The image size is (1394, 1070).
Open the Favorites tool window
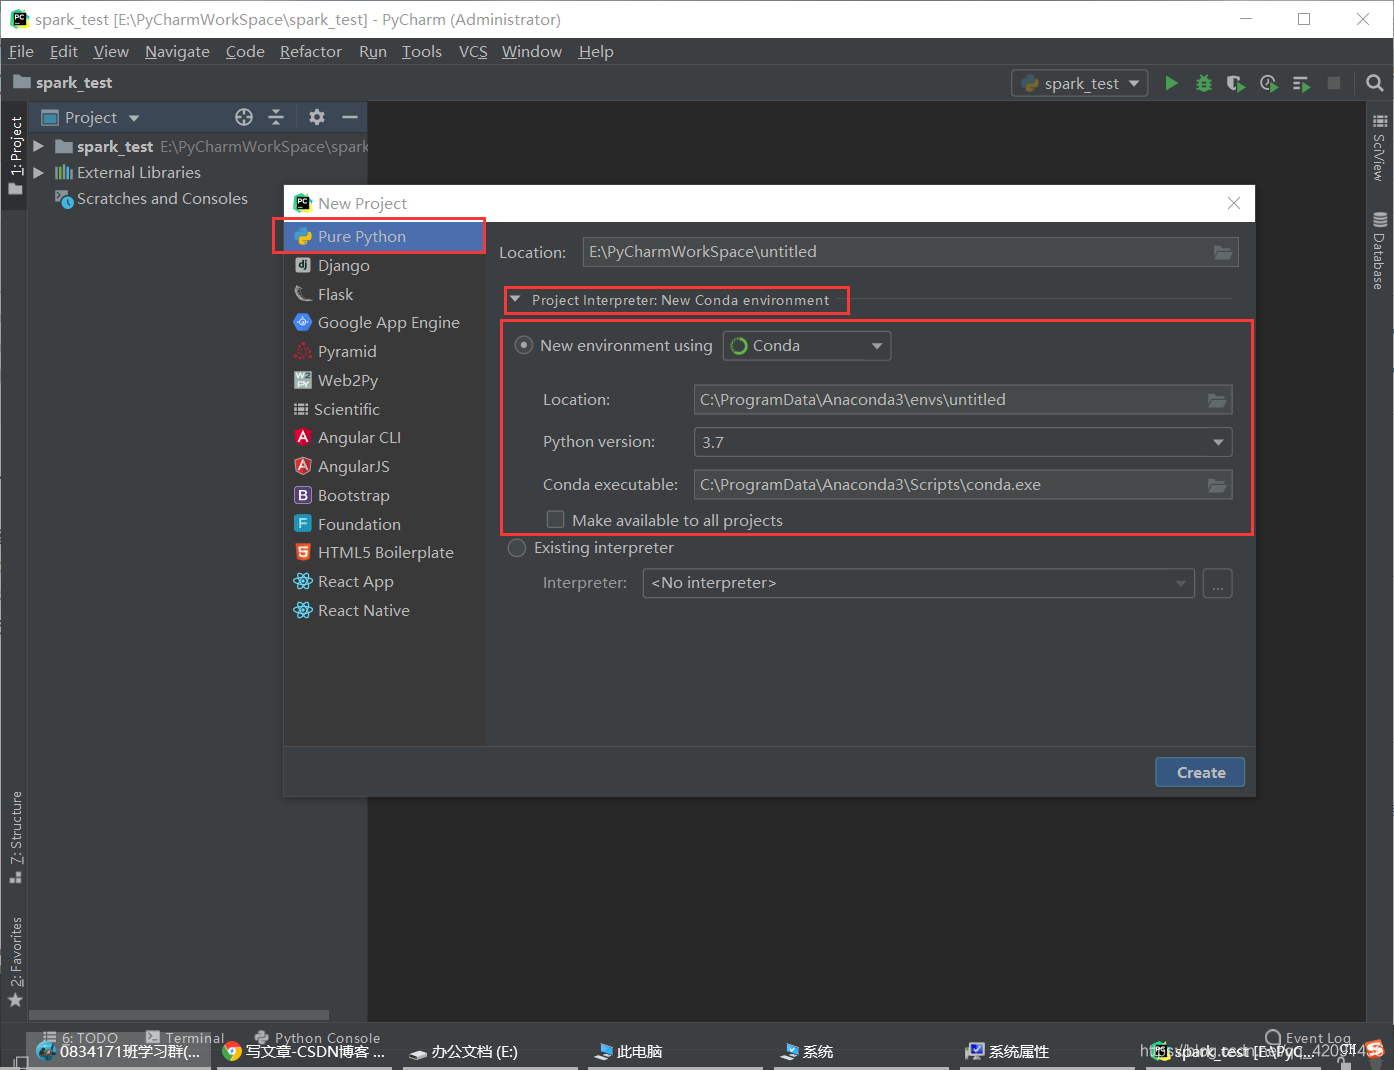[16, 961]
